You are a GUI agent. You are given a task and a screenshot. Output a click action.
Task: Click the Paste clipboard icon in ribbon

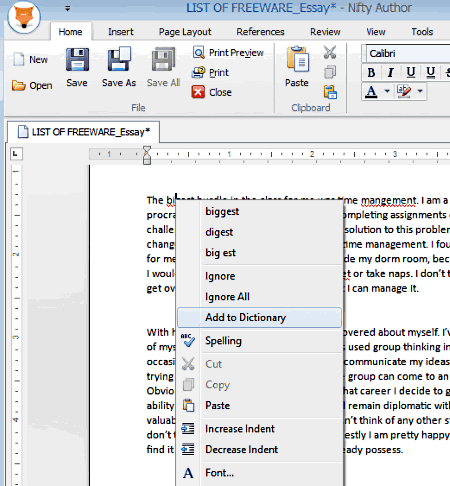(x=297, y=60)
